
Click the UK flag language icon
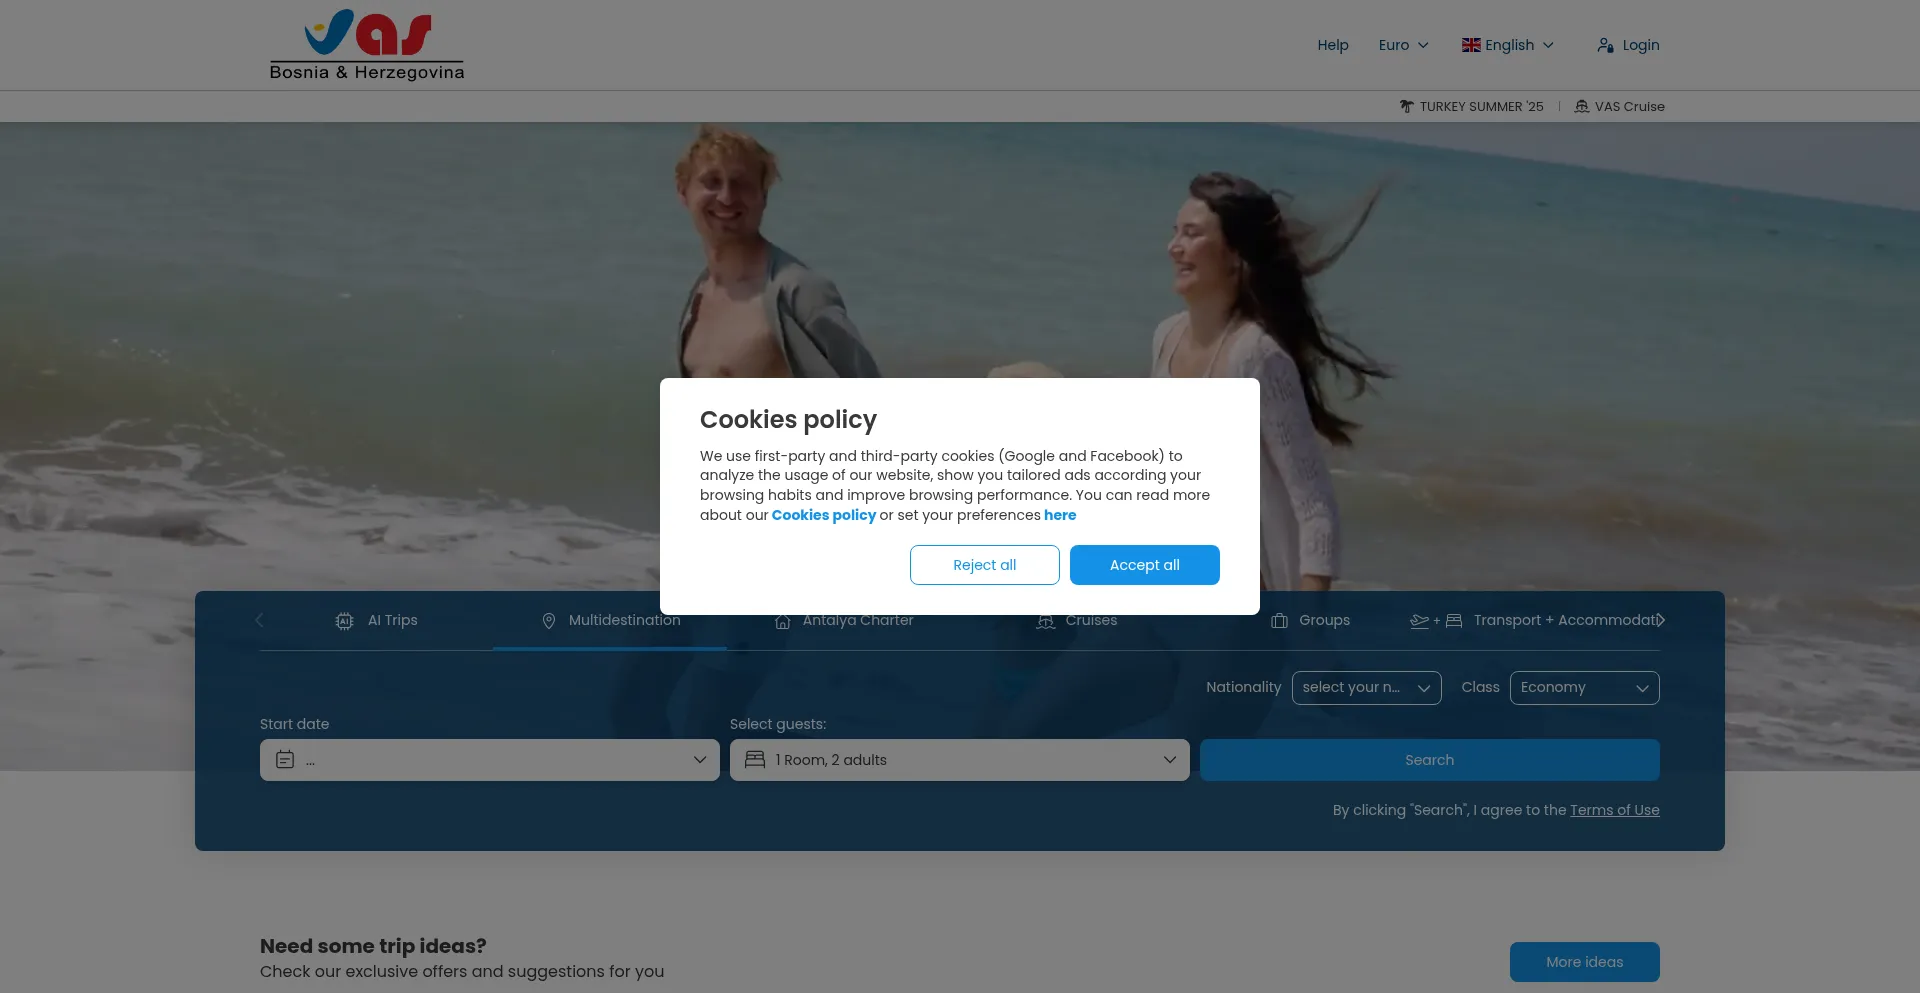[1471, 45]
